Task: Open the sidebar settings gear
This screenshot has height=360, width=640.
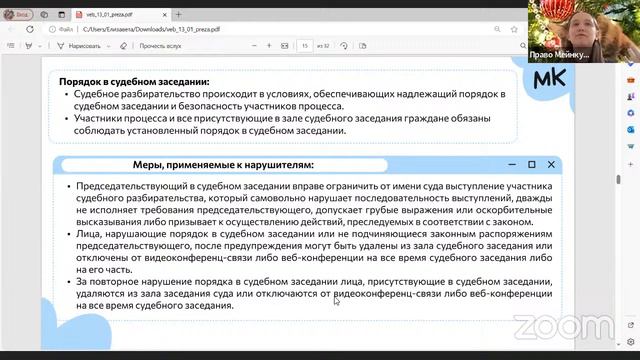Action: tap(631, 342)
